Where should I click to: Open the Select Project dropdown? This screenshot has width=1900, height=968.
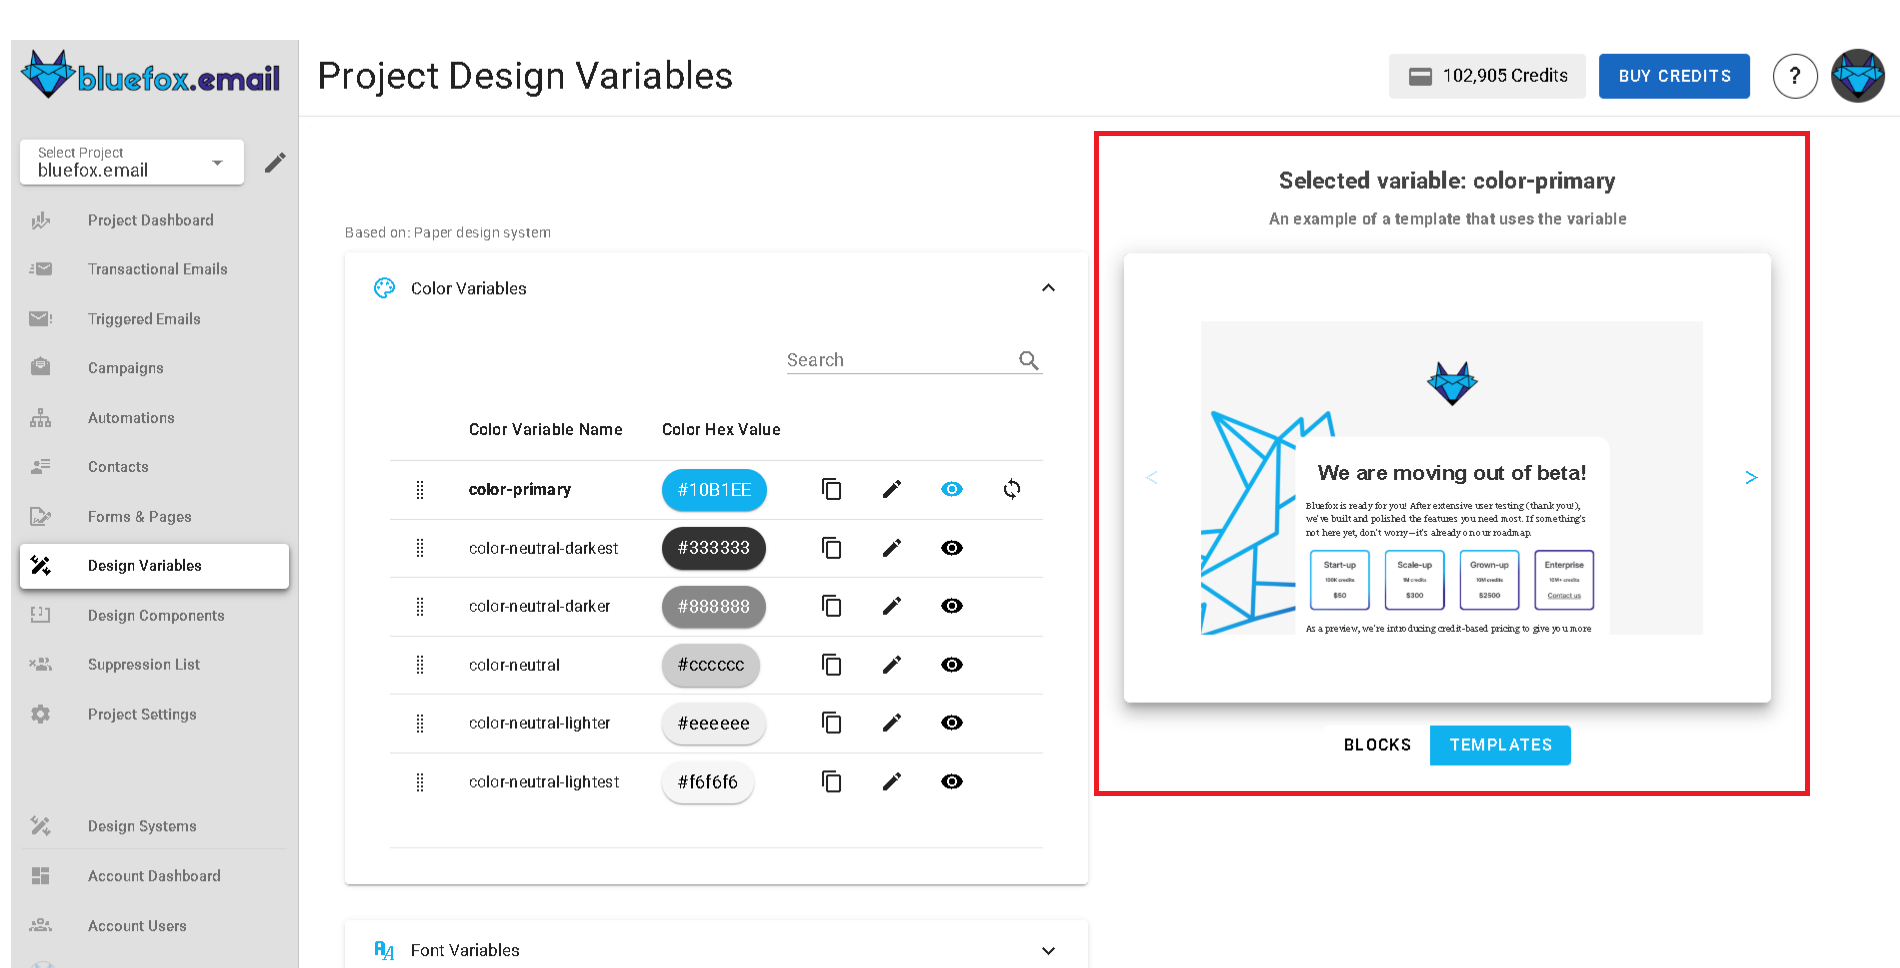[132, 162]
